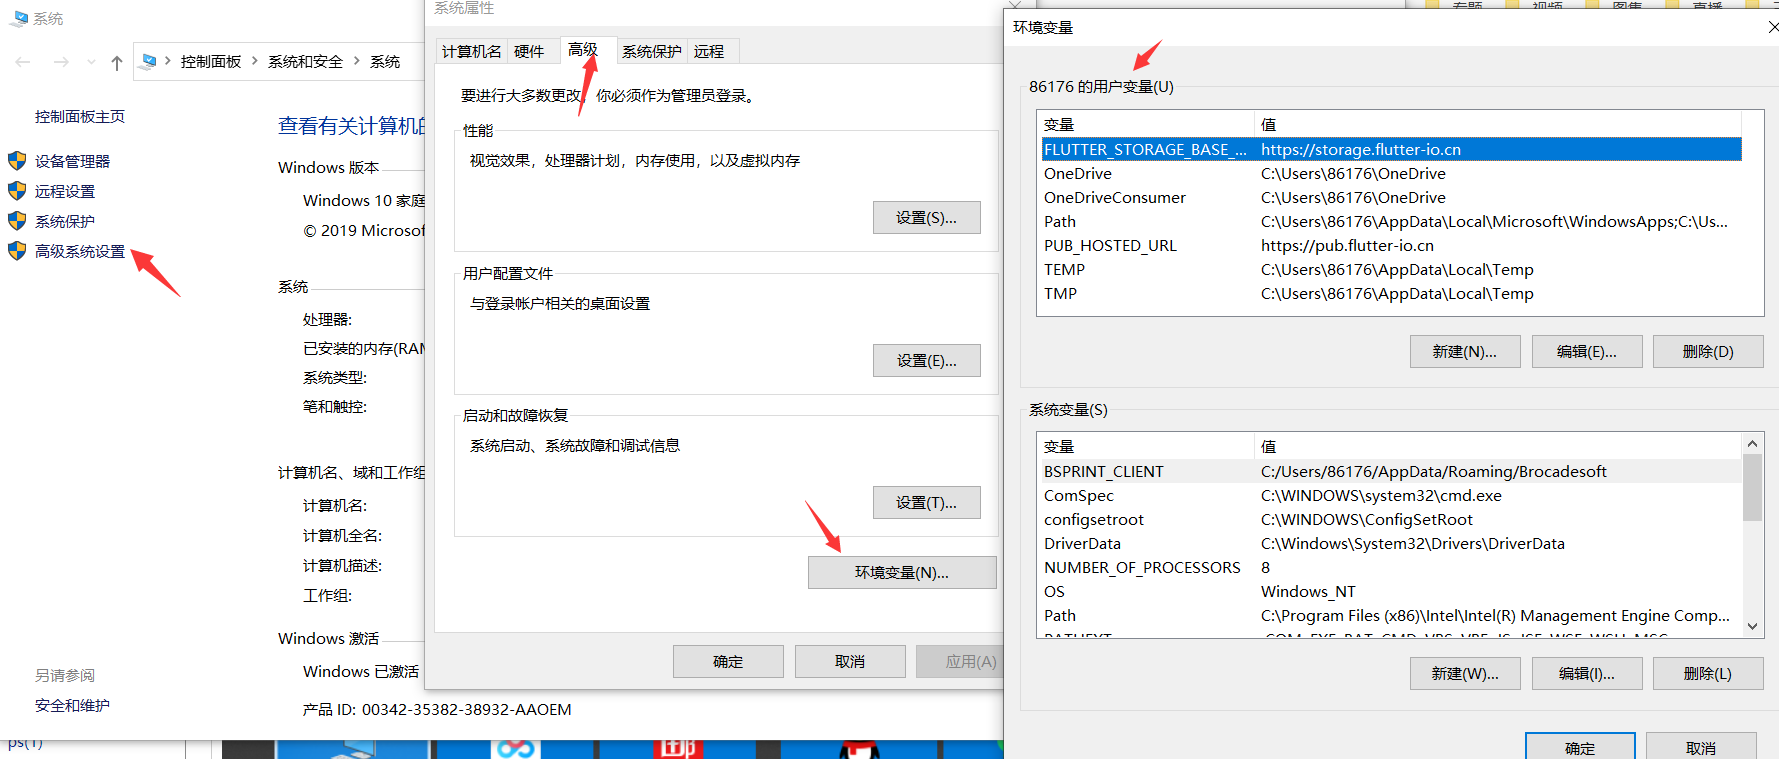Viewport: 1779px width, 759px height.
Task: Select TMP user variable row
Action: 1391,293
